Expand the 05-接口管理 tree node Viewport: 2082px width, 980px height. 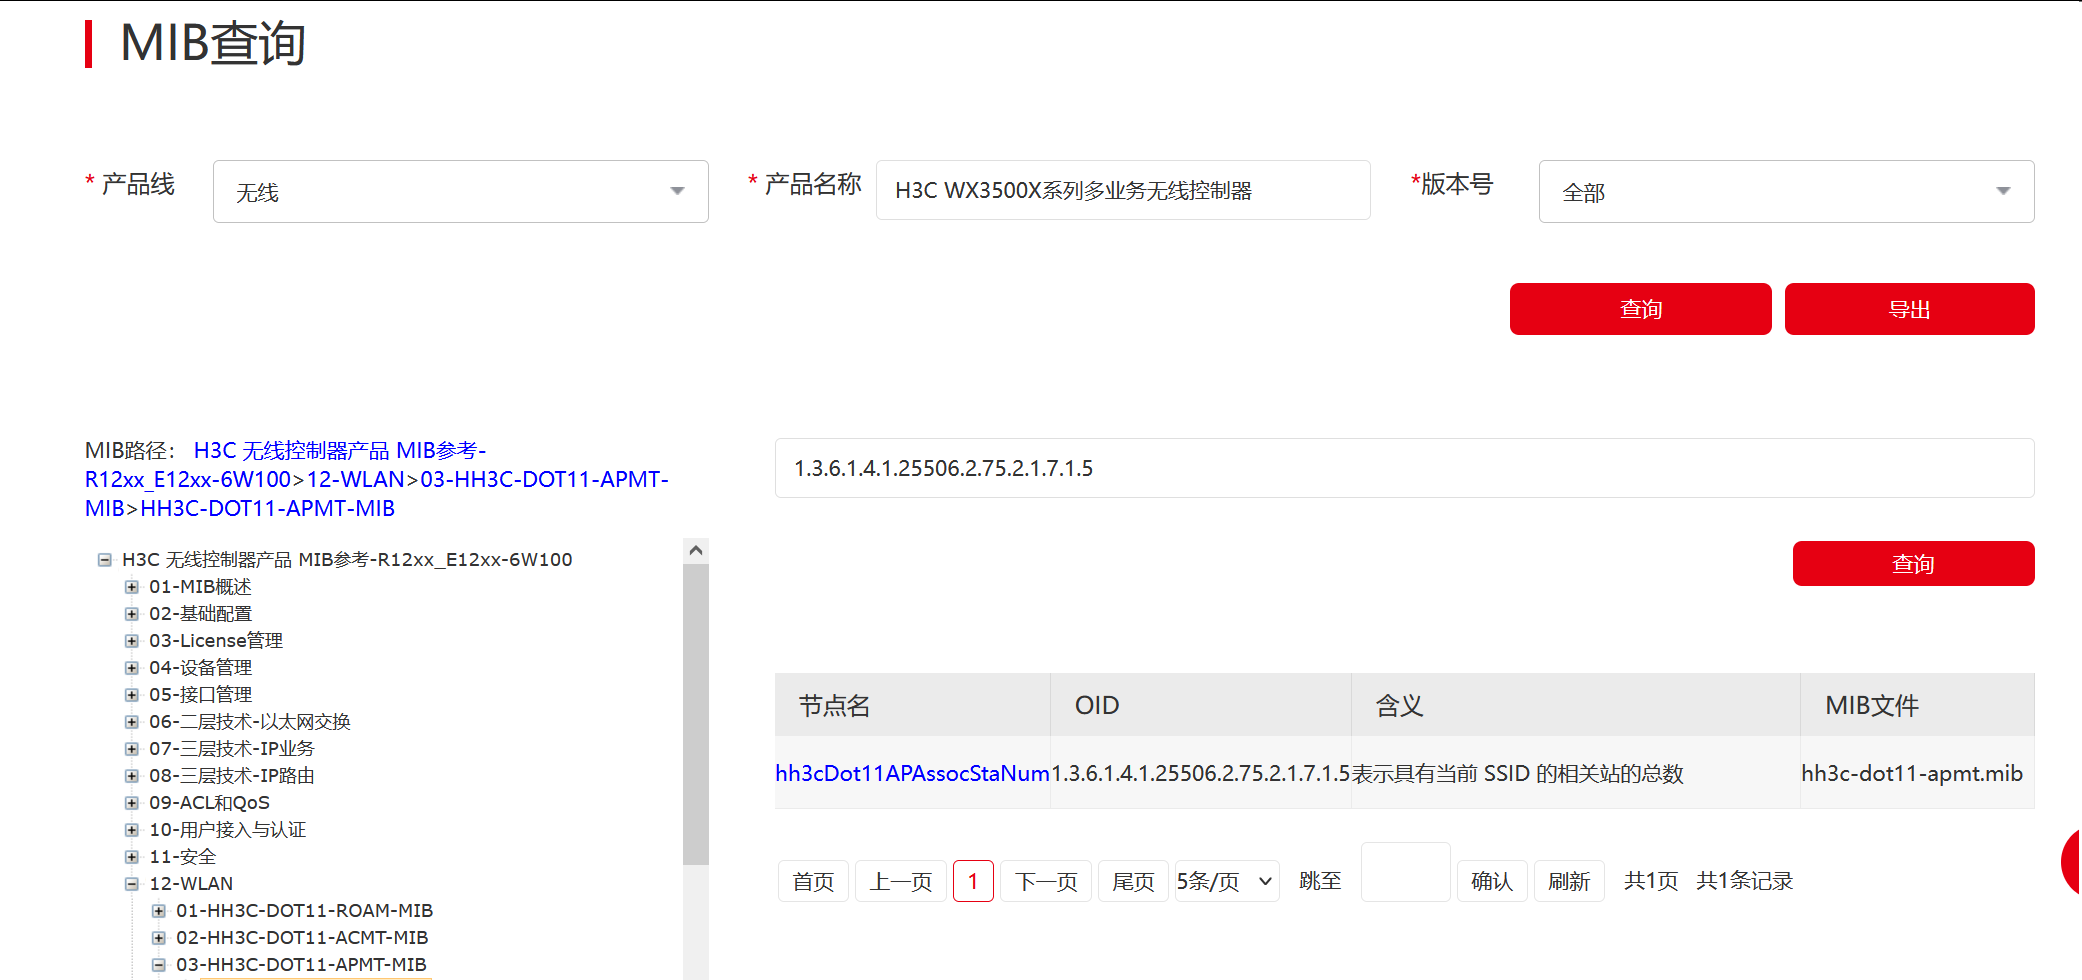(131, 695)
